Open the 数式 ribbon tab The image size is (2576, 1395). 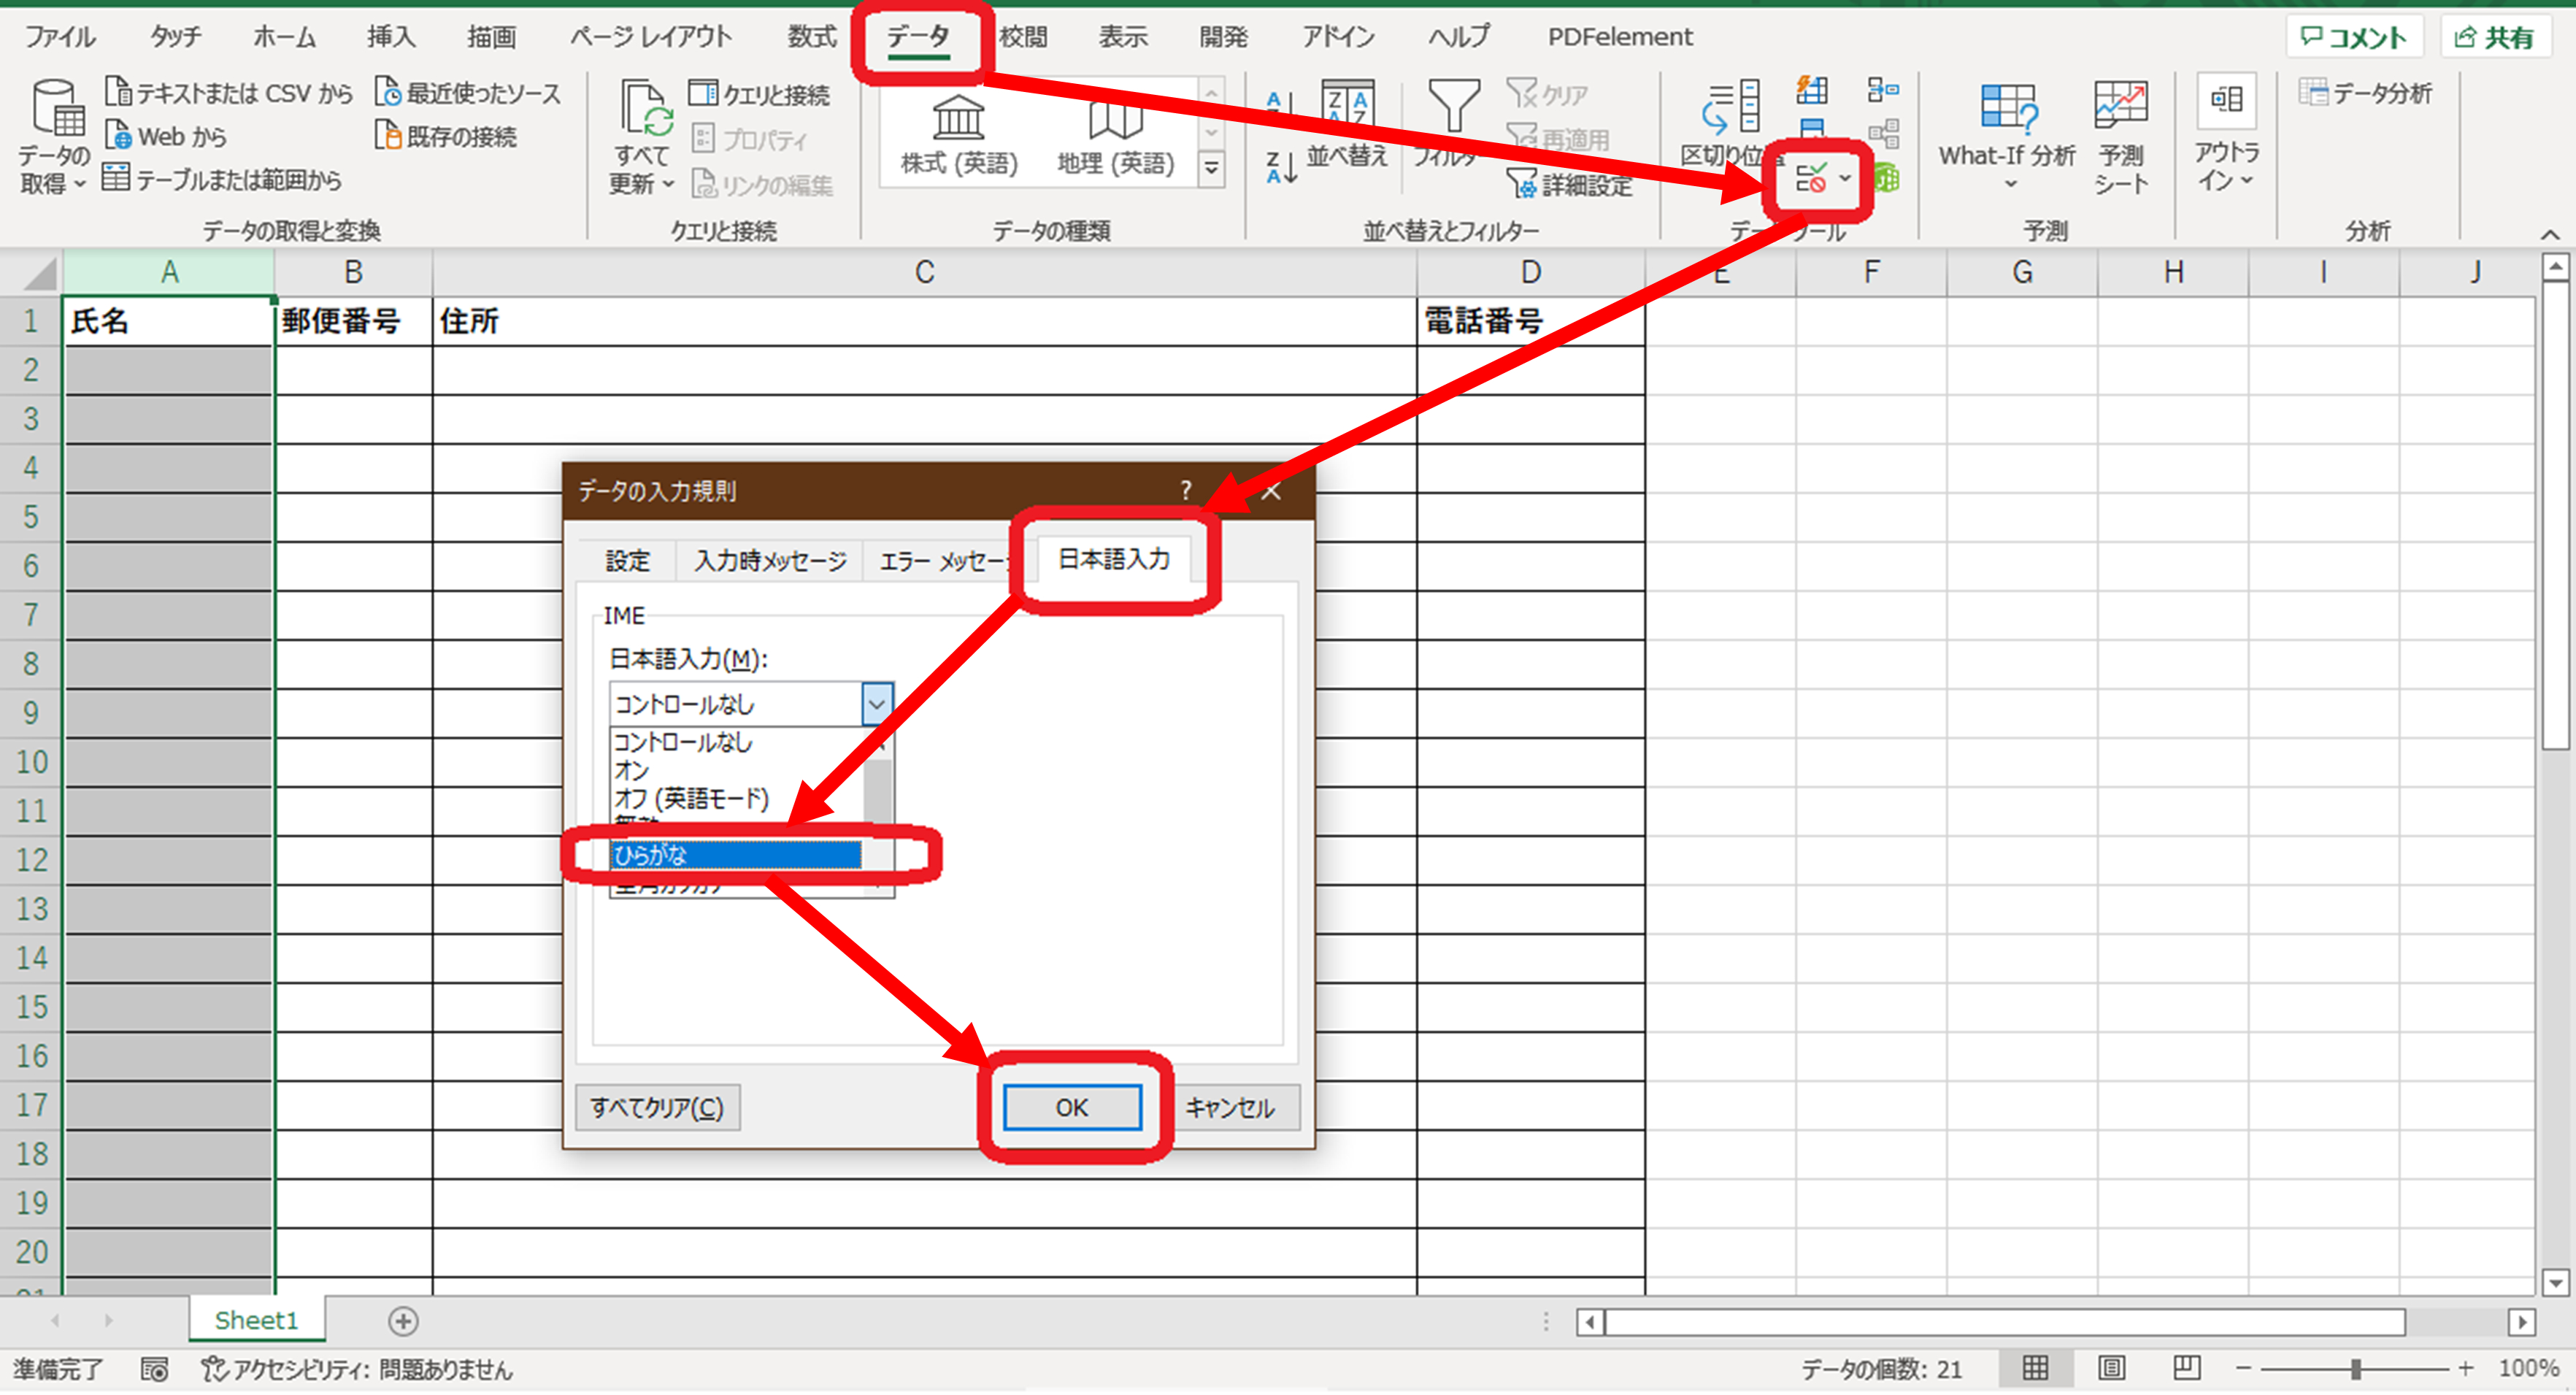point(811,37)
